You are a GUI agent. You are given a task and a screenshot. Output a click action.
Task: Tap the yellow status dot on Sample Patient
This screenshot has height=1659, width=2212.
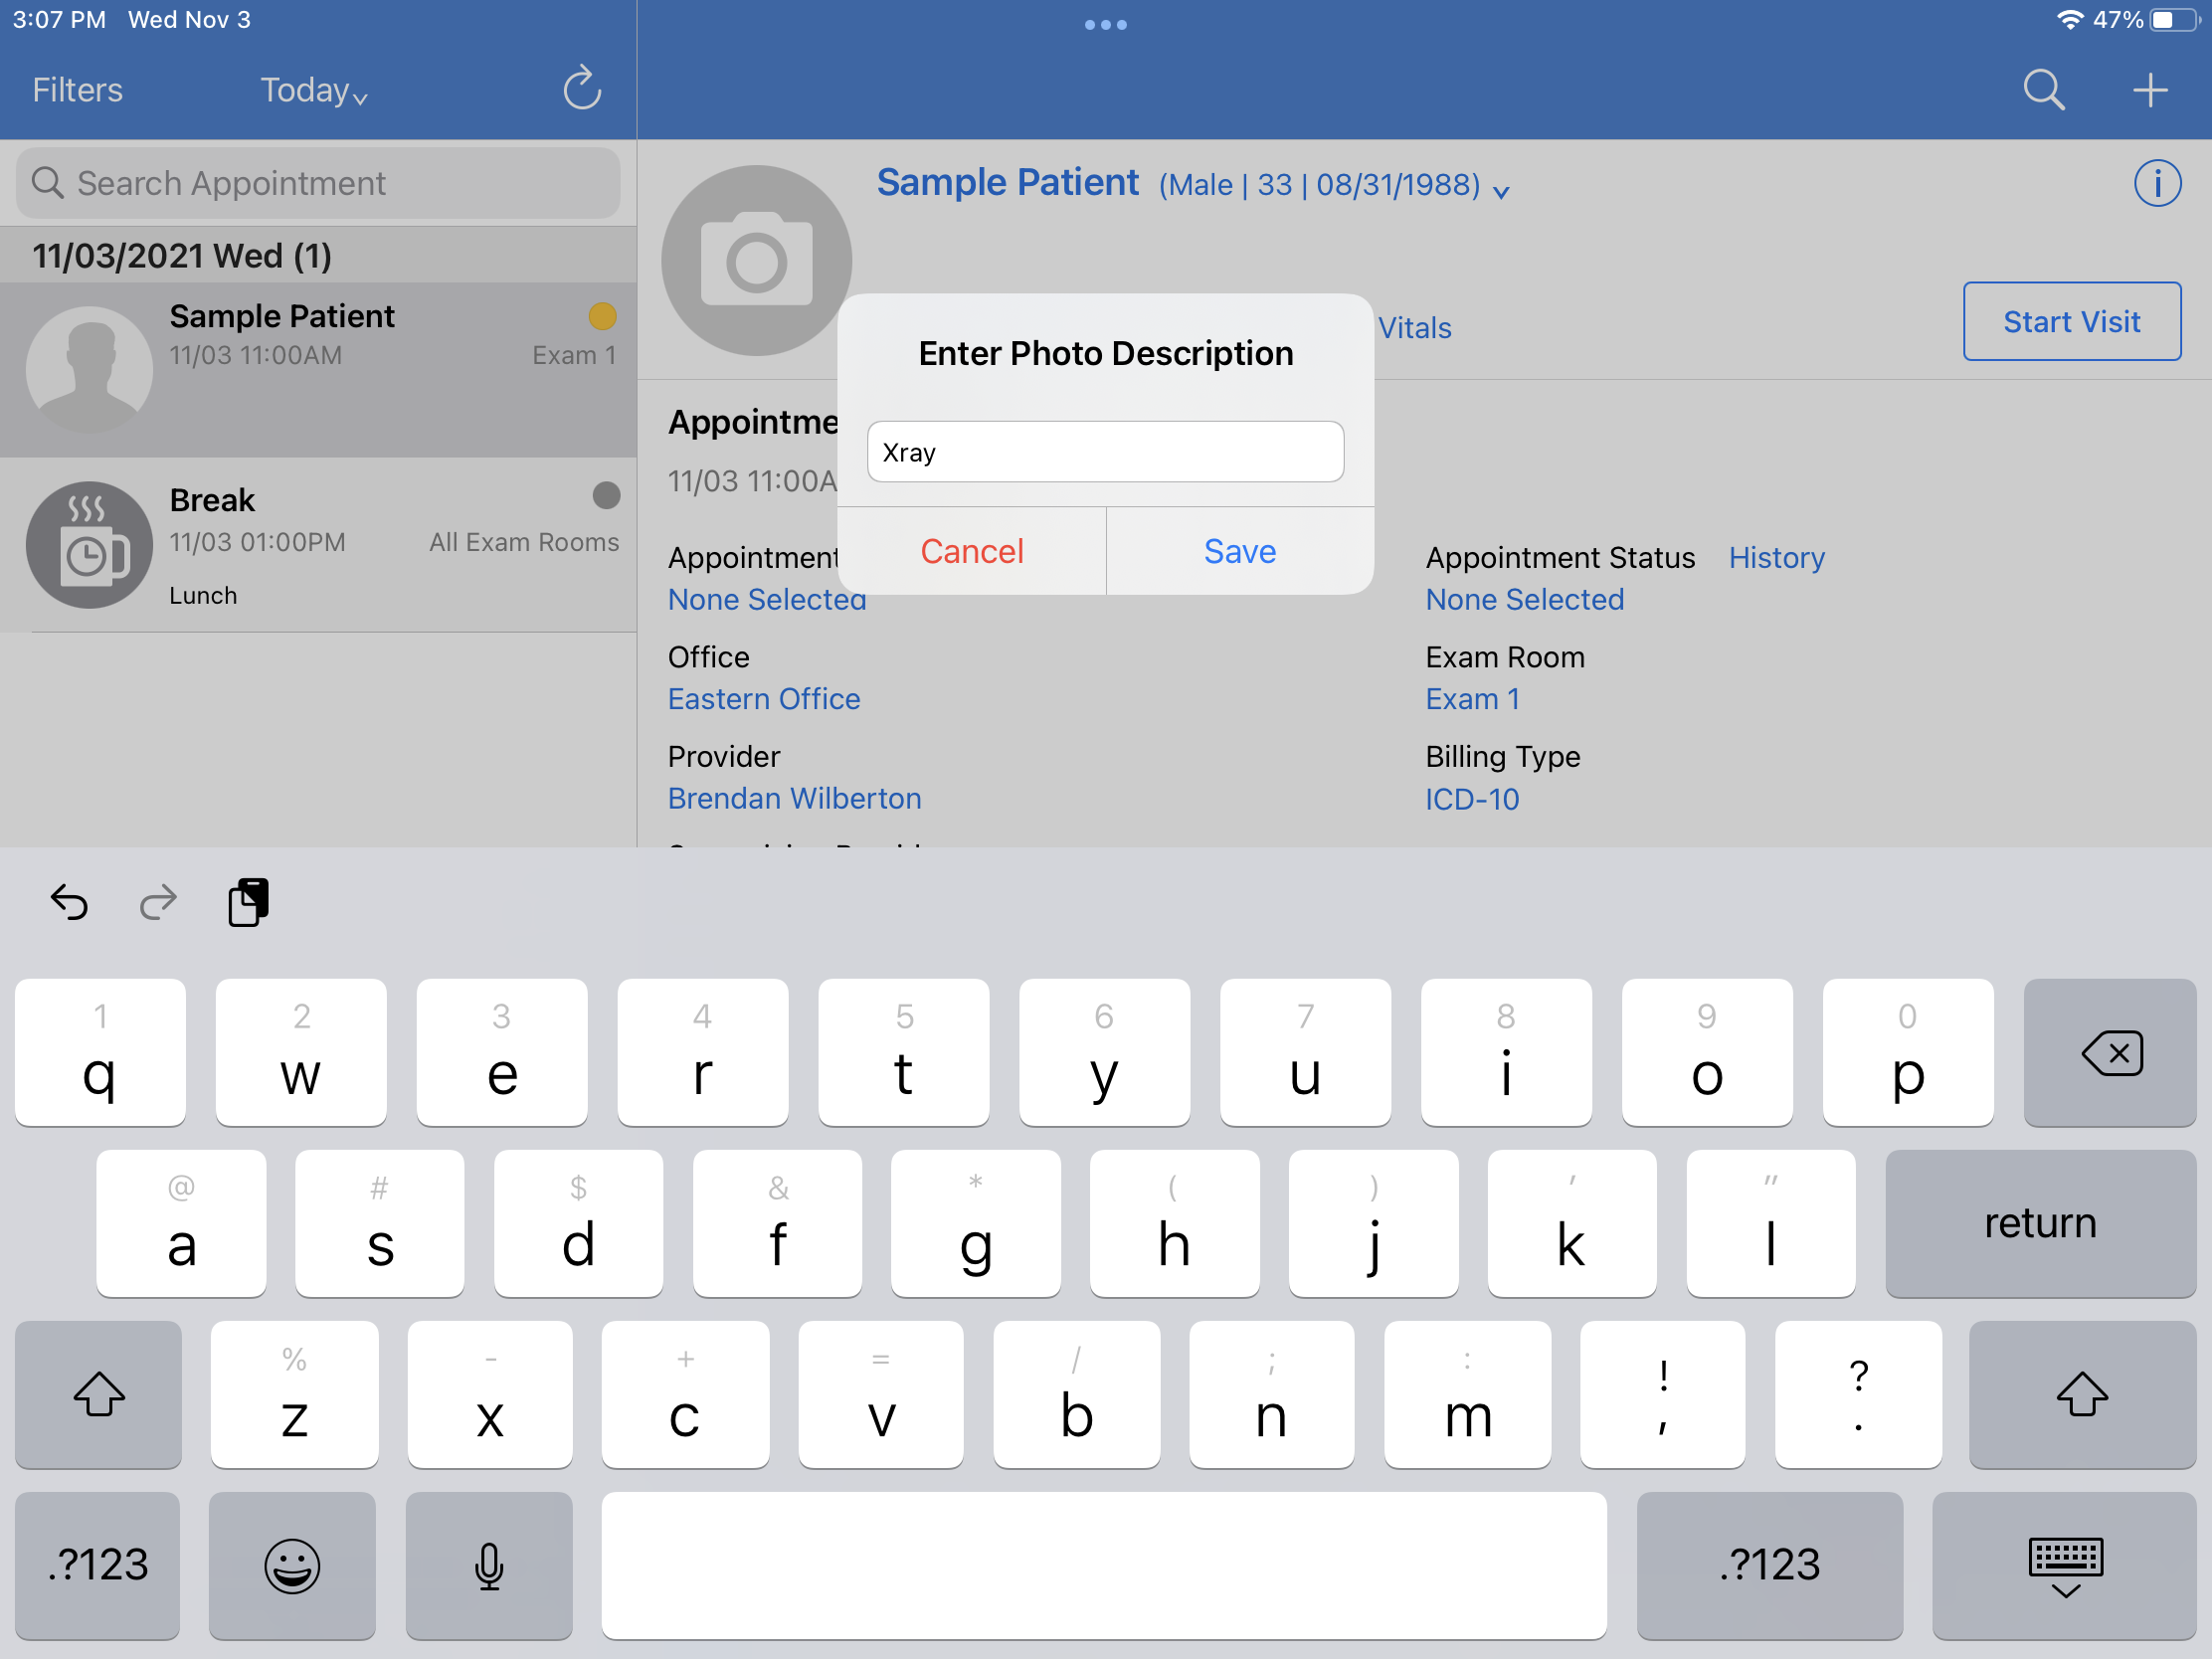point(602,316)
